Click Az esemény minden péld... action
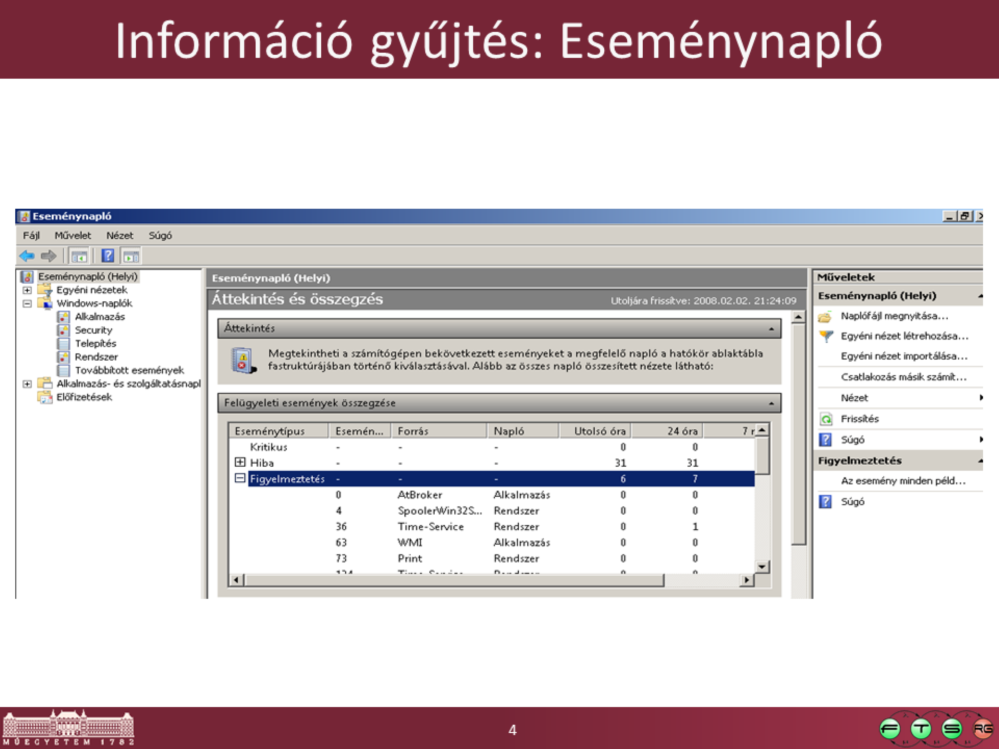The height and width of the screenshot is (749, 999). point(903,481)
